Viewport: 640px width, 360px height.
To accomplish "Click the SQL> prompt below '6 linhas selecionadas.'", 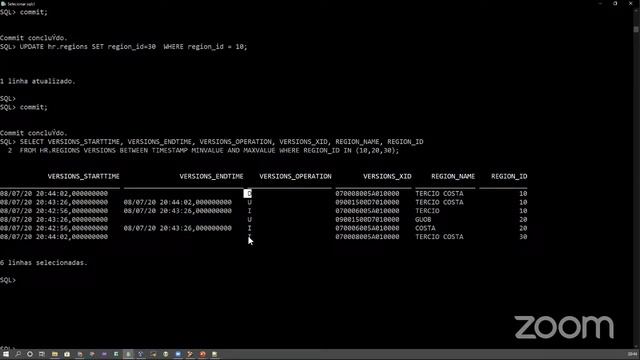I will coord(8,280).
